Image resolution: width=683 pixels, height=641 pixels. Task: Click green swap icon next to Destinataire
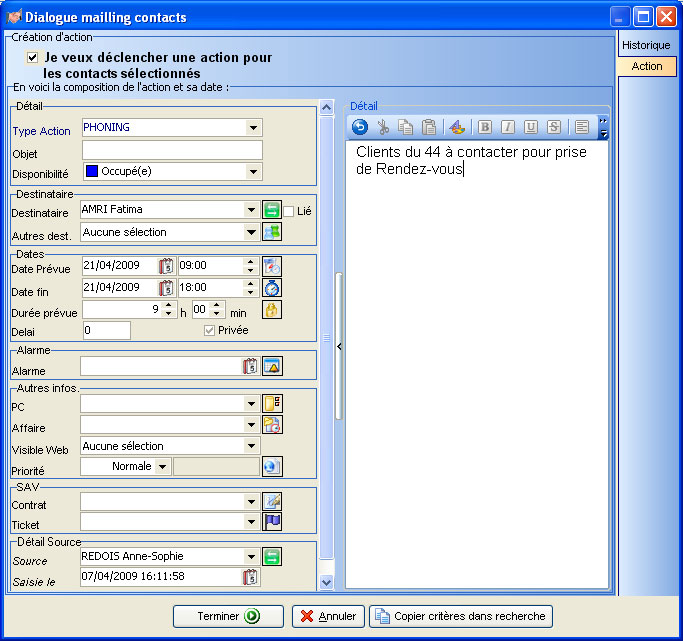click(271, 210)
